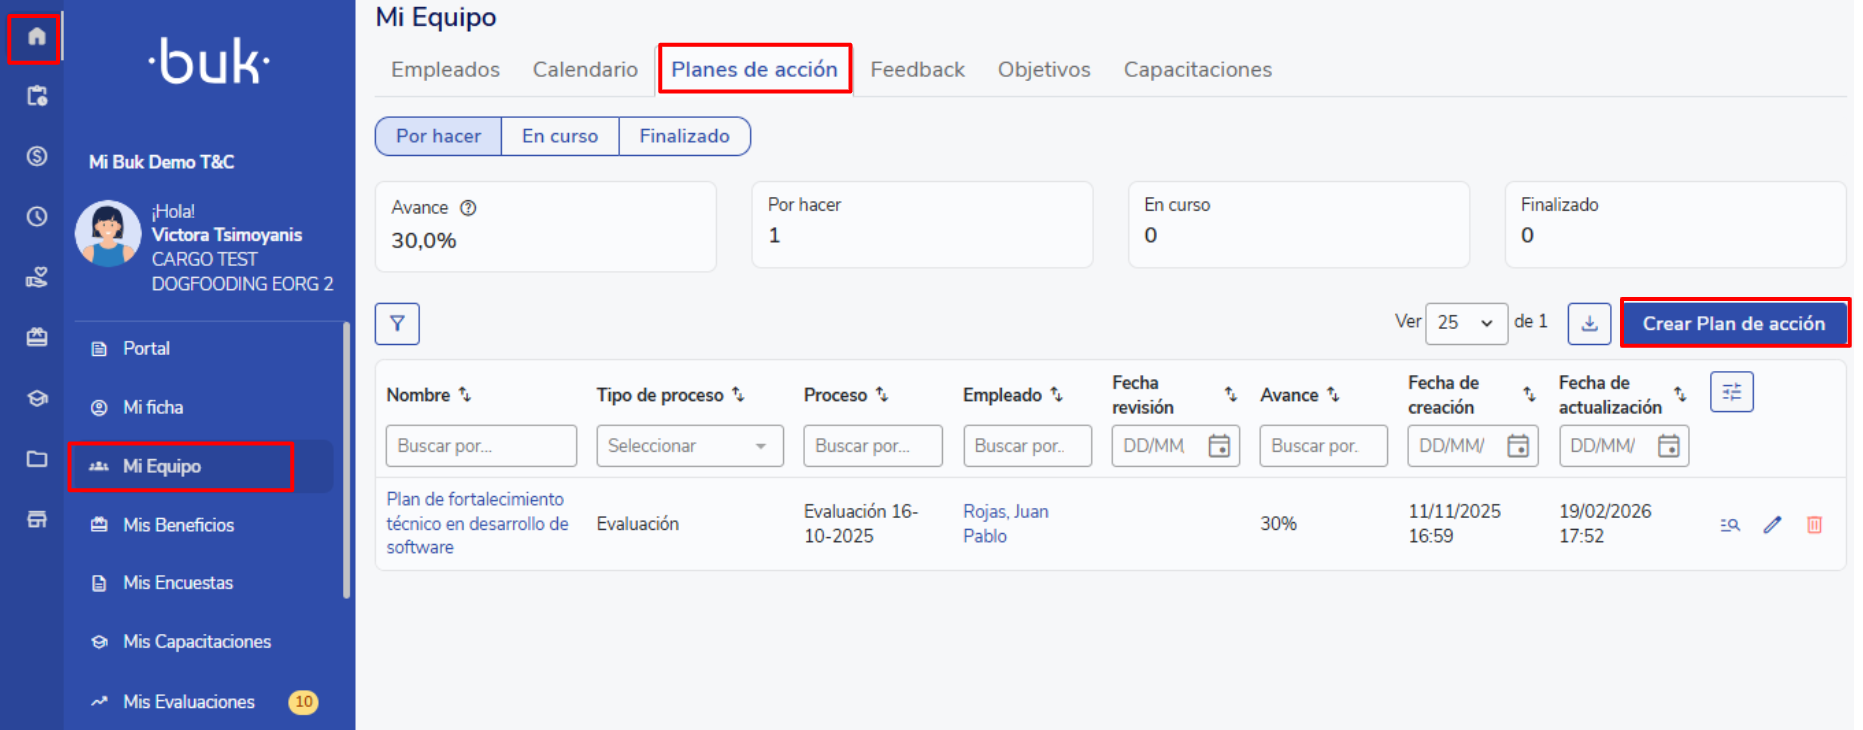Click the download export icon button
The image size is (1863, 730).
coord(1589,324)
